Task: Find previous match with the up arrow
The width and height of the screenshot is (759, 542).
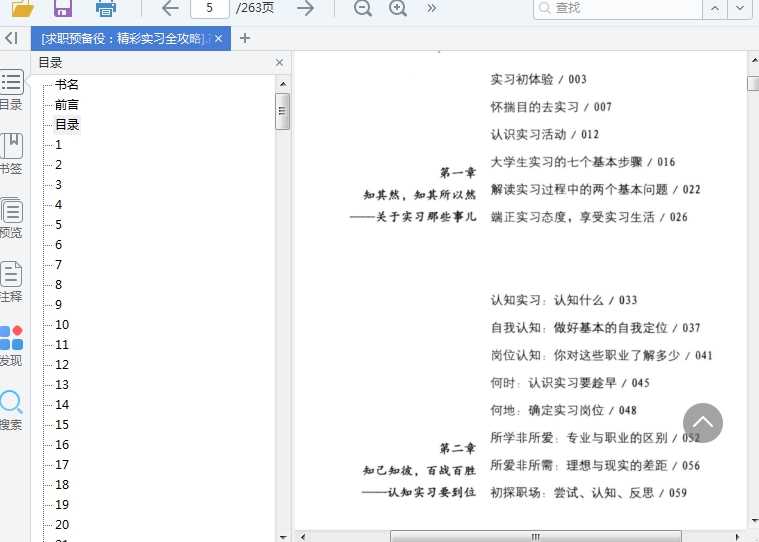Action: coord(715,8)
